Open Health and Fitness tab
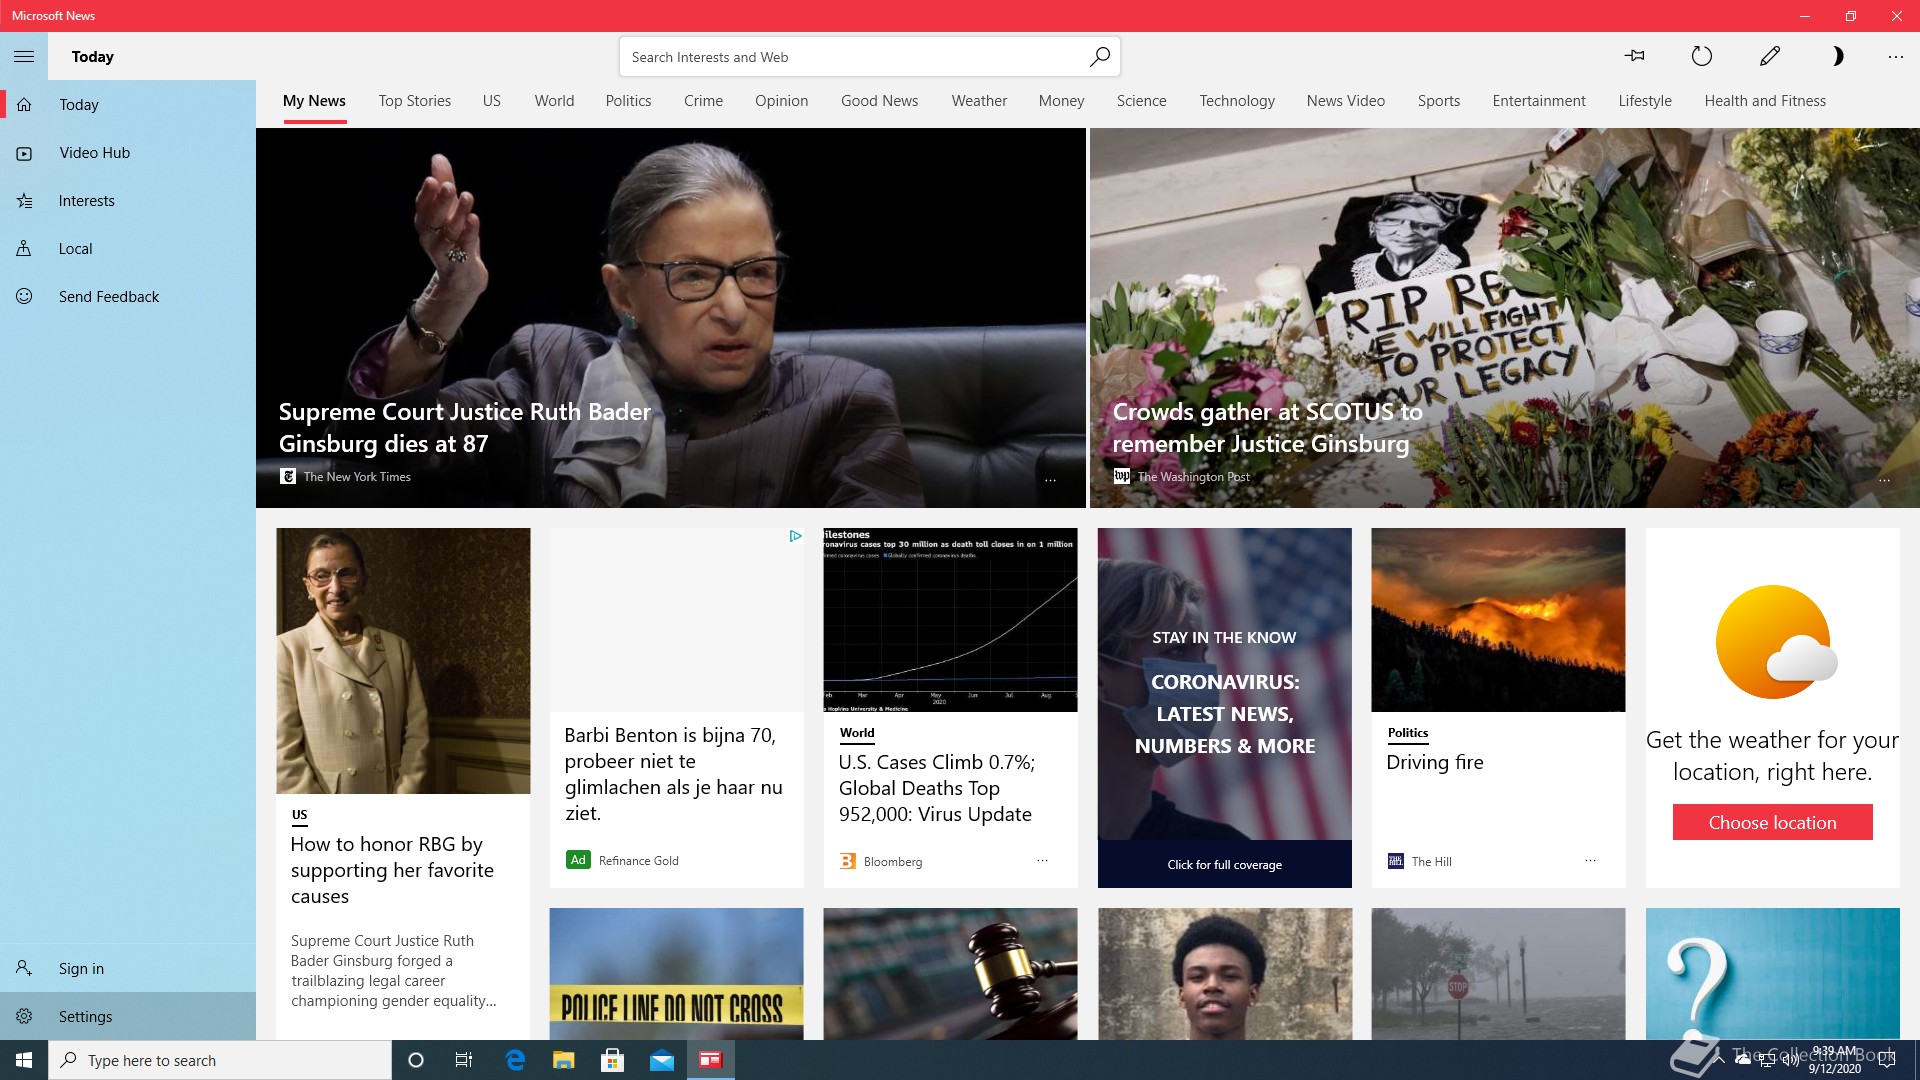The image size is (1920, 1080). click(1765, 101)
